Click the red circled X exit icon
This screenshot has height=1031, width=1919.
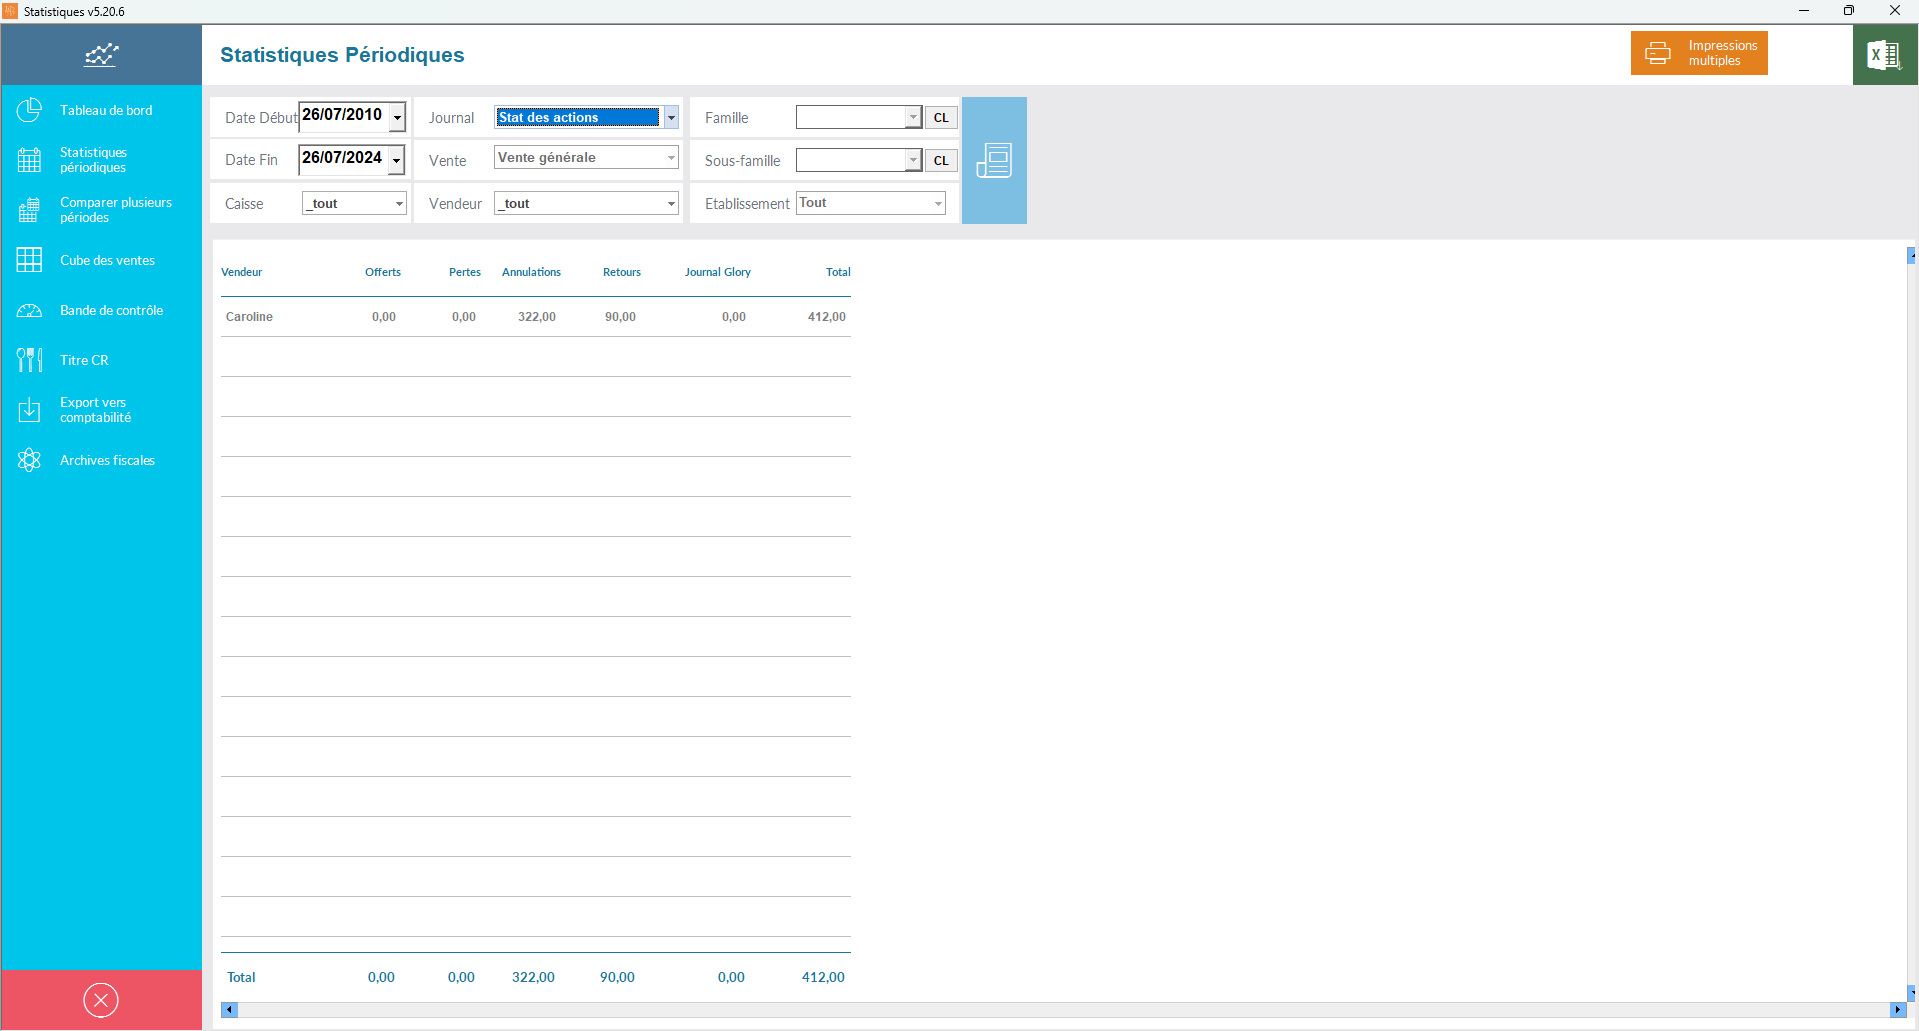pos(101,1000)
